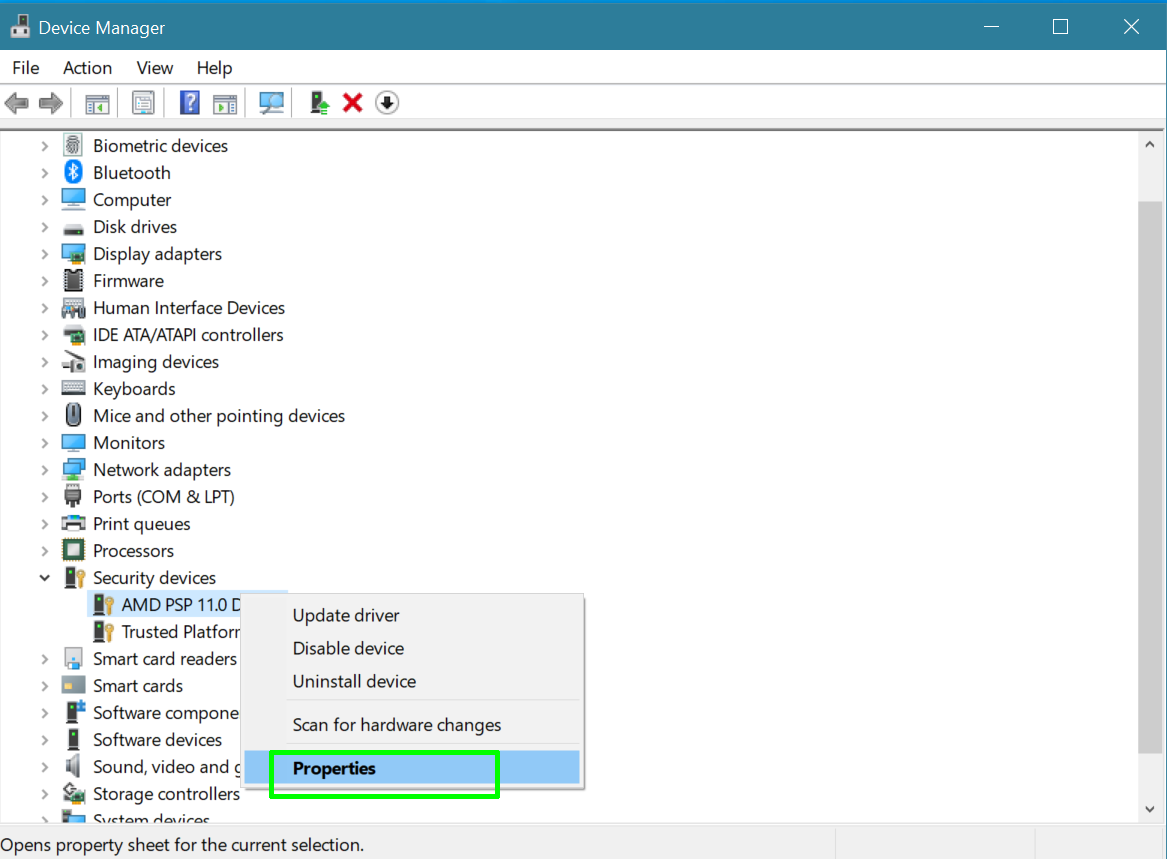Update device driver toolbar icon
1167x859 pixels.
coord(319,103)
